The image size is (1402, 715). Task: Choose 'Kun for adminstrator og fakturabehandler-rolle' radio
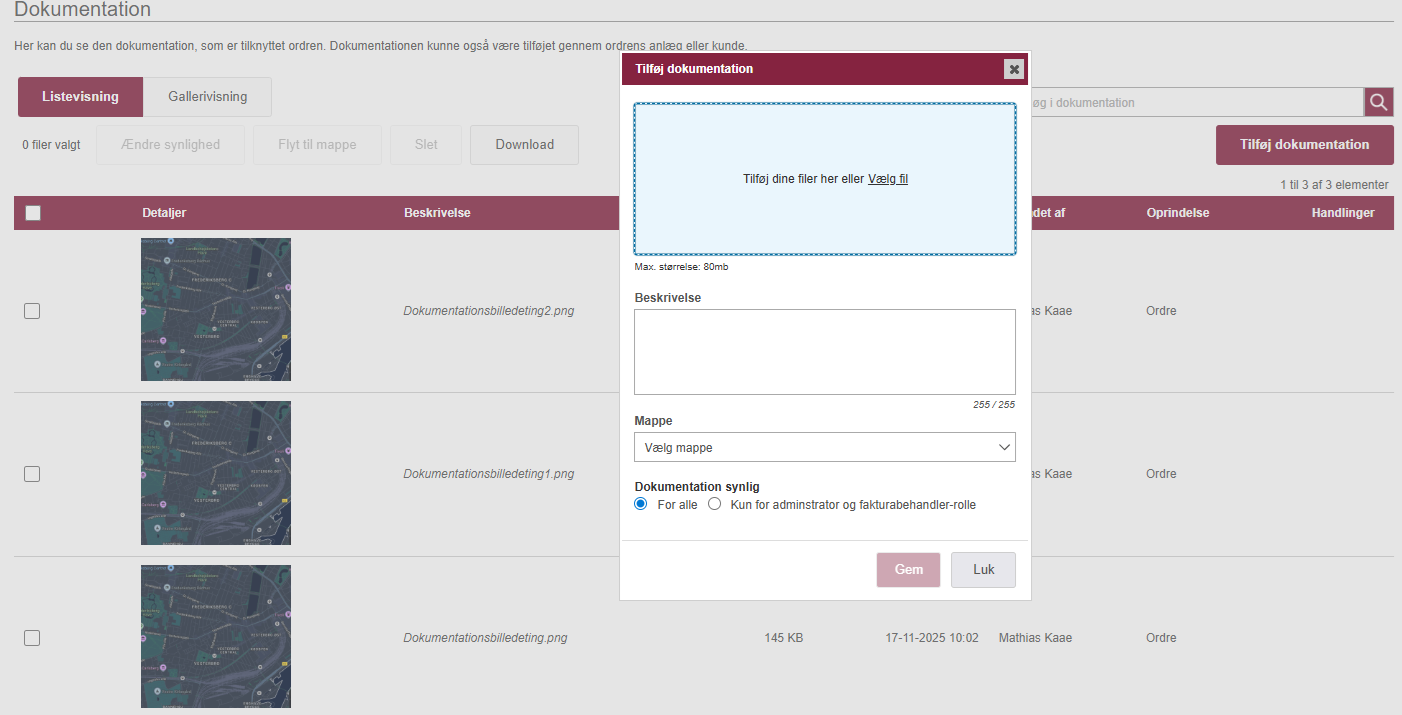(x=714, y=504)
